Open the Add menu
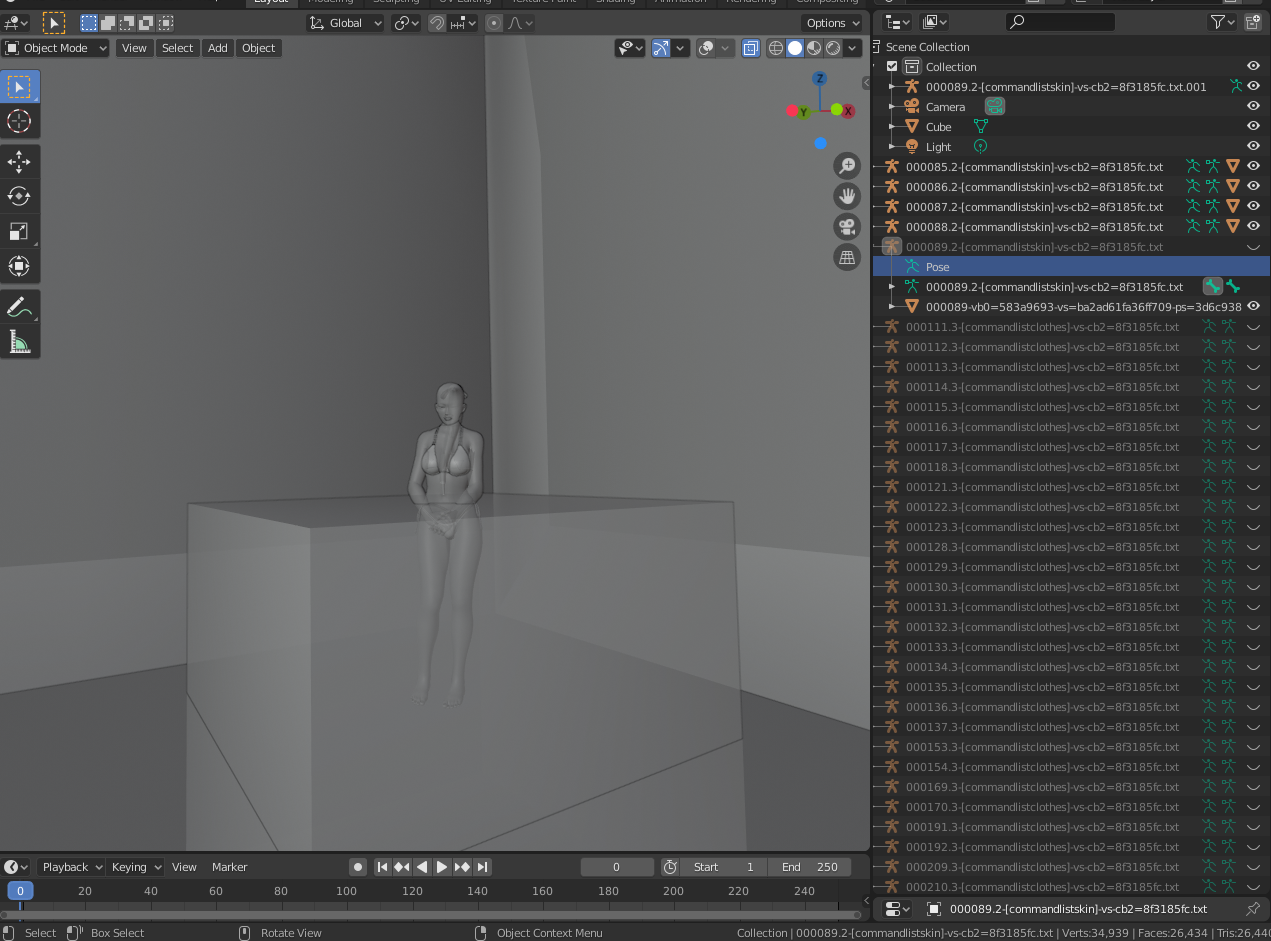Image resolution: width=1271 pixels, height=941 pixels. [217, 48]
